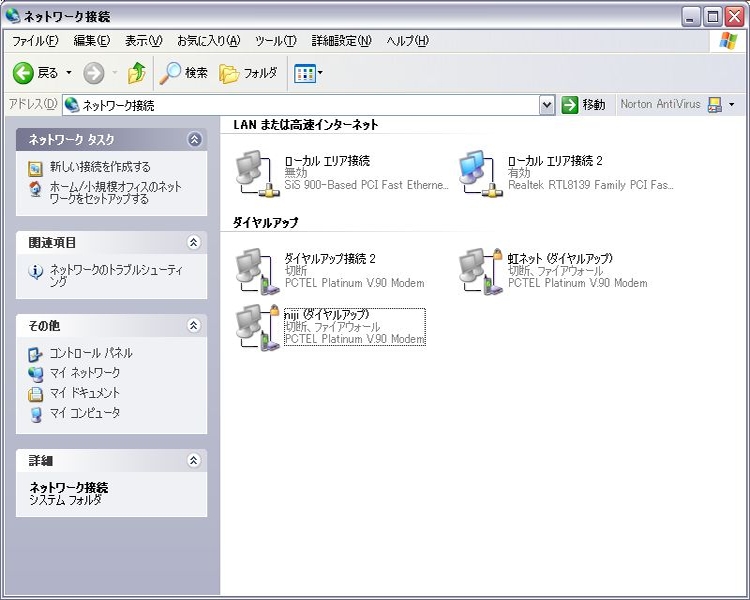Screen dimensions: 750x600
Task: Open the ファイル(F) menu
Action: 35,41
